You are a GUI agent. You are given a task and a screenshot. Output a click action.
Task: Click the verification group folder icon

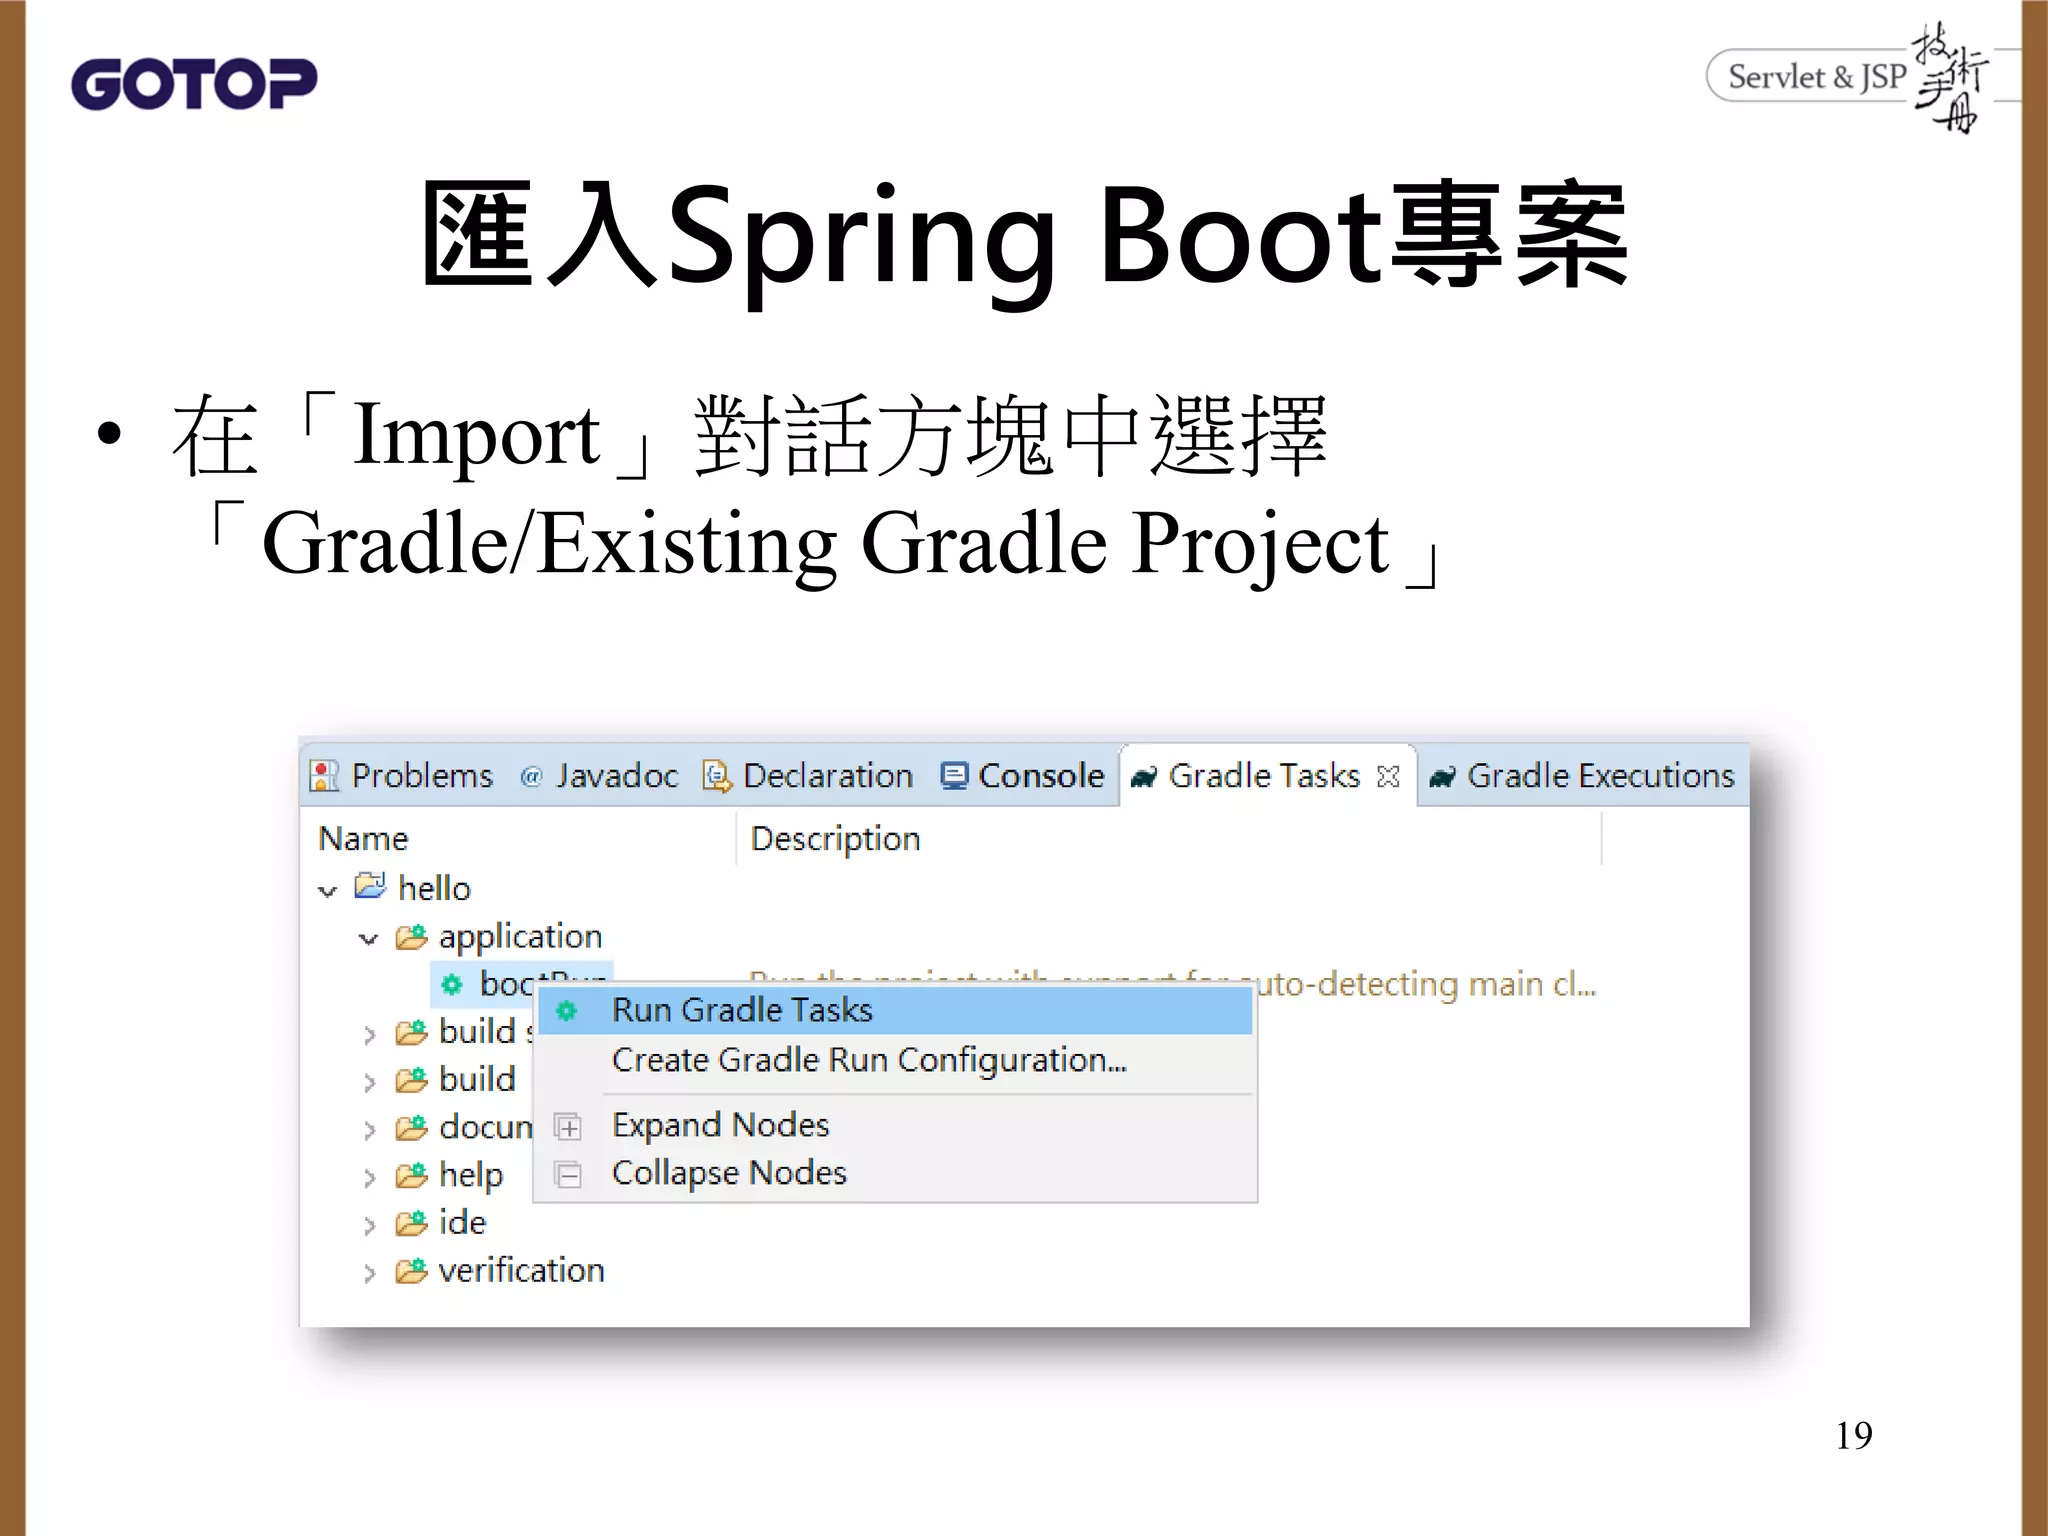411,1271
